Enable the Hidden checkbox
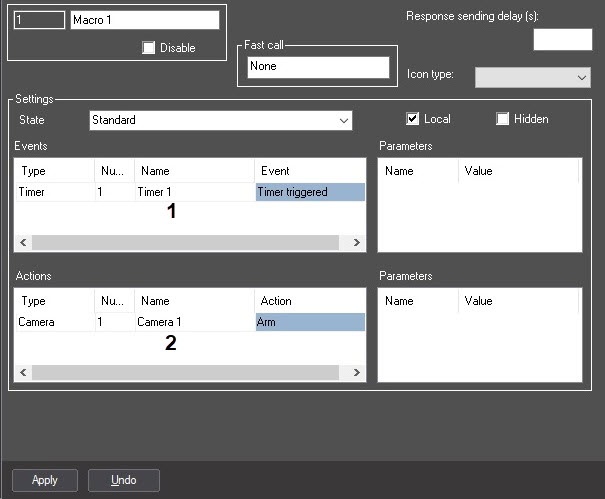605x499 pixels. [502, 119]
